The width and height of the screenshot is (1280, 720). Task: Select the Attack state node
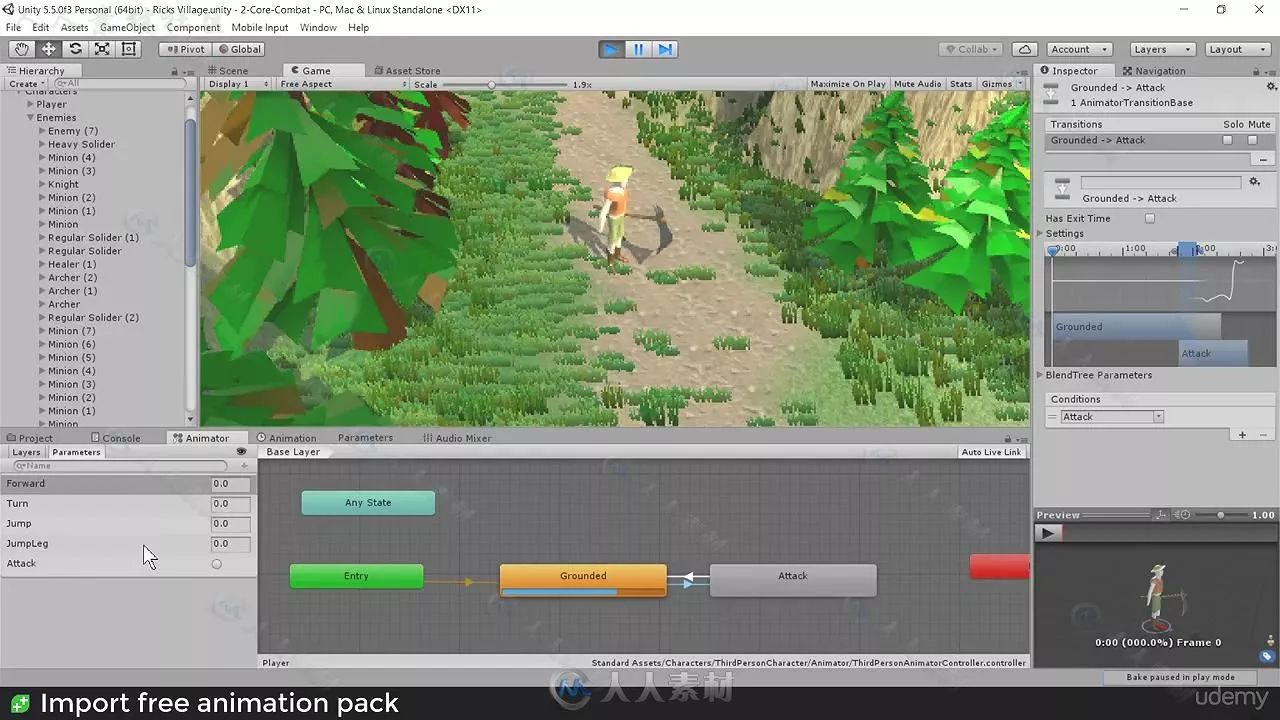point(793,580)
